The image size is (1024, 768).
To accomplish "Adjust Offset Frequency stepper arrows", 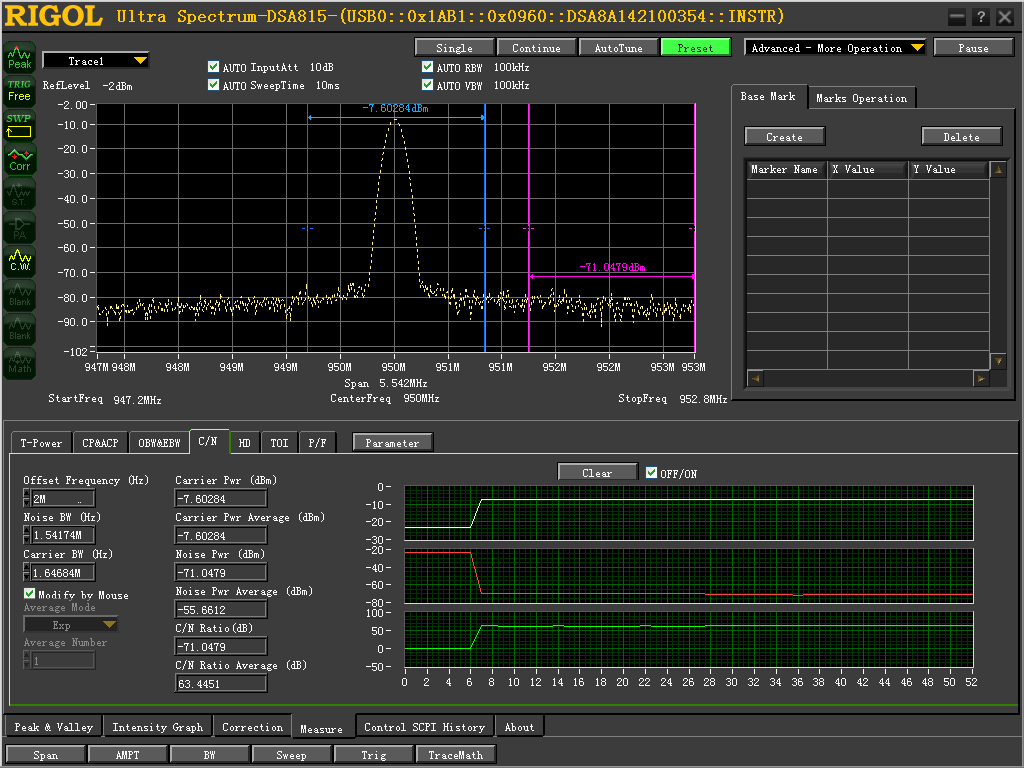I will point(27,498).
